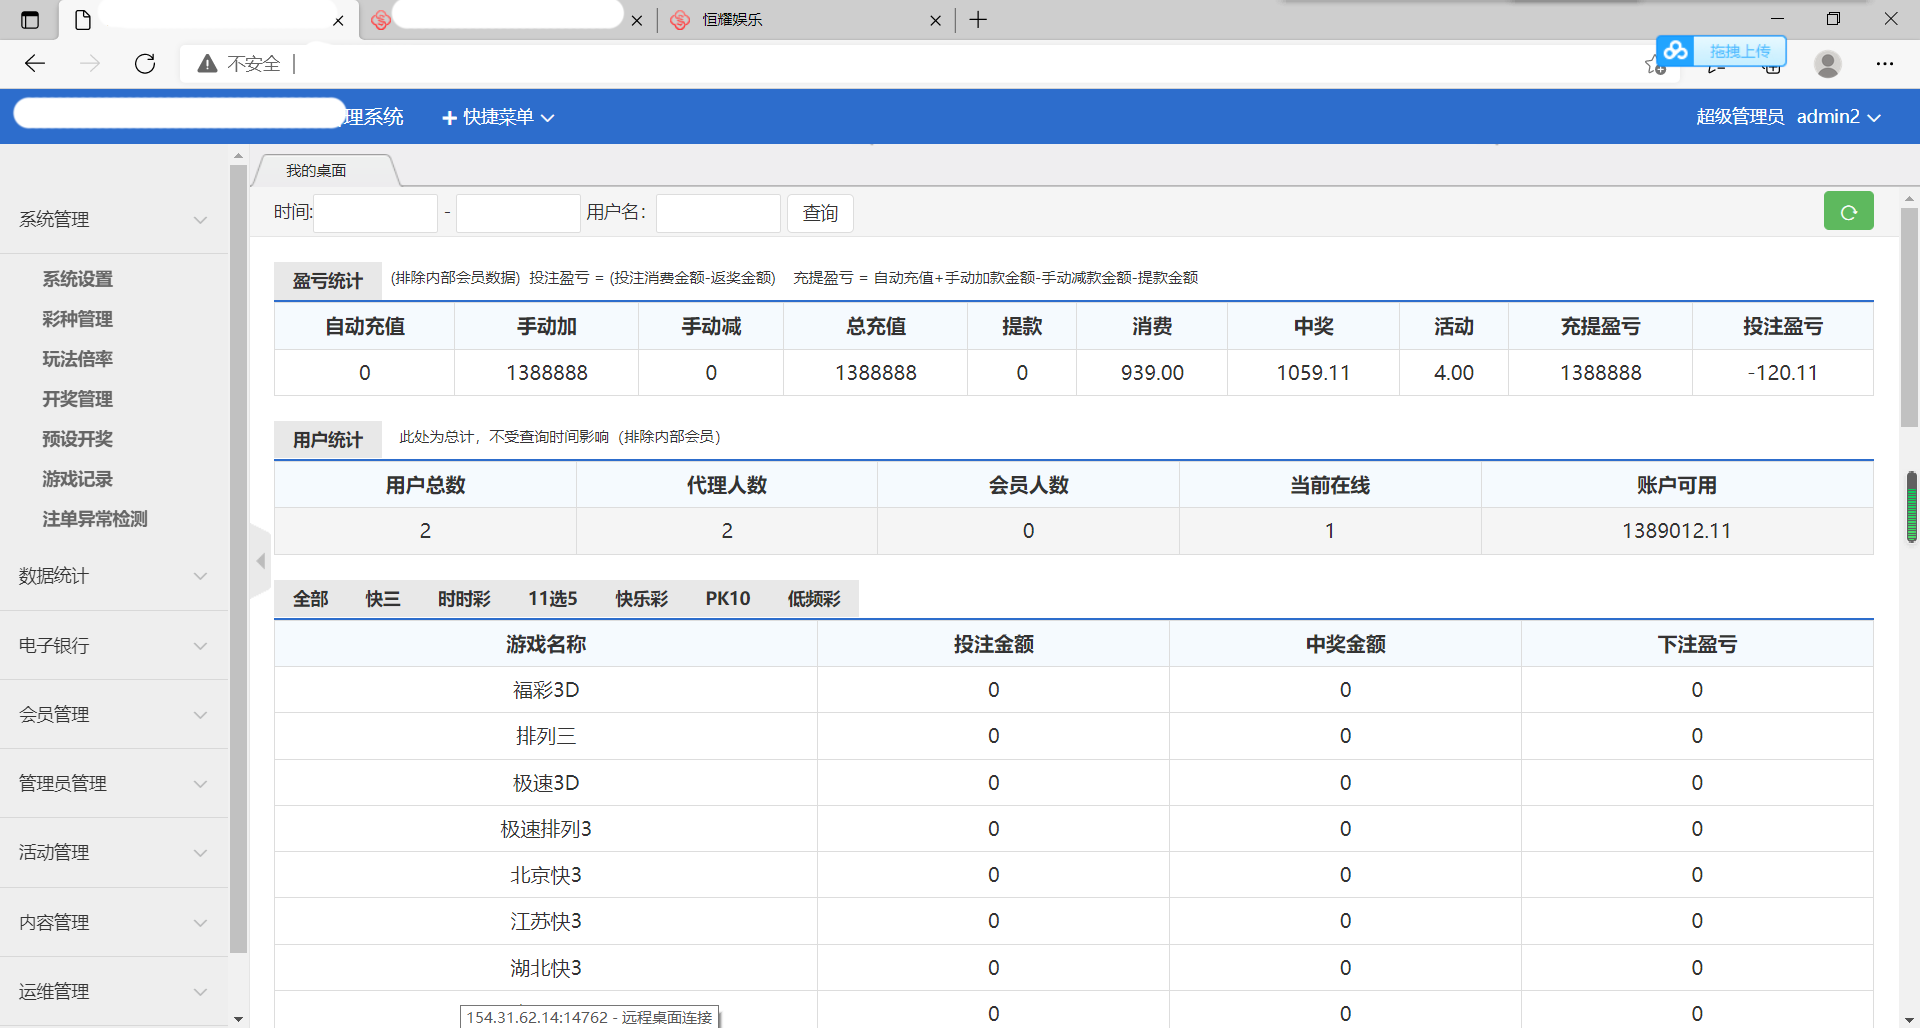The image size is (1920, 1028).
Task: Click the 用户名 input field
Action: [717, 213]
